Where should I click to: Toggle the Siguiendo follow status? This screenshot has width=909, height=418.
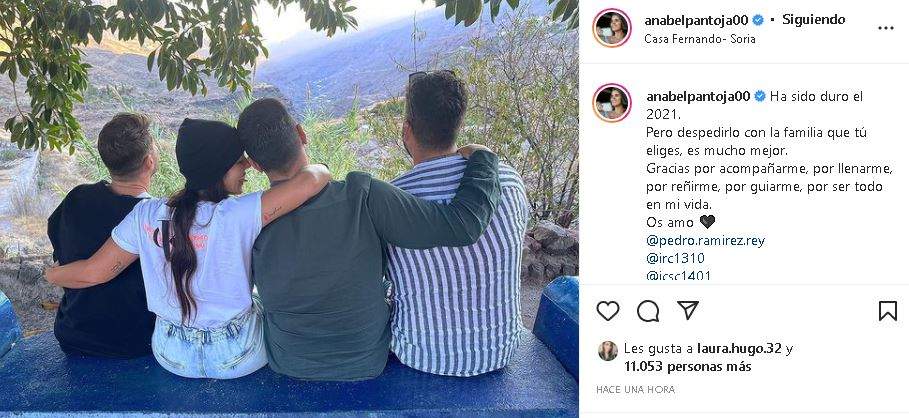(x=813, y=20)
